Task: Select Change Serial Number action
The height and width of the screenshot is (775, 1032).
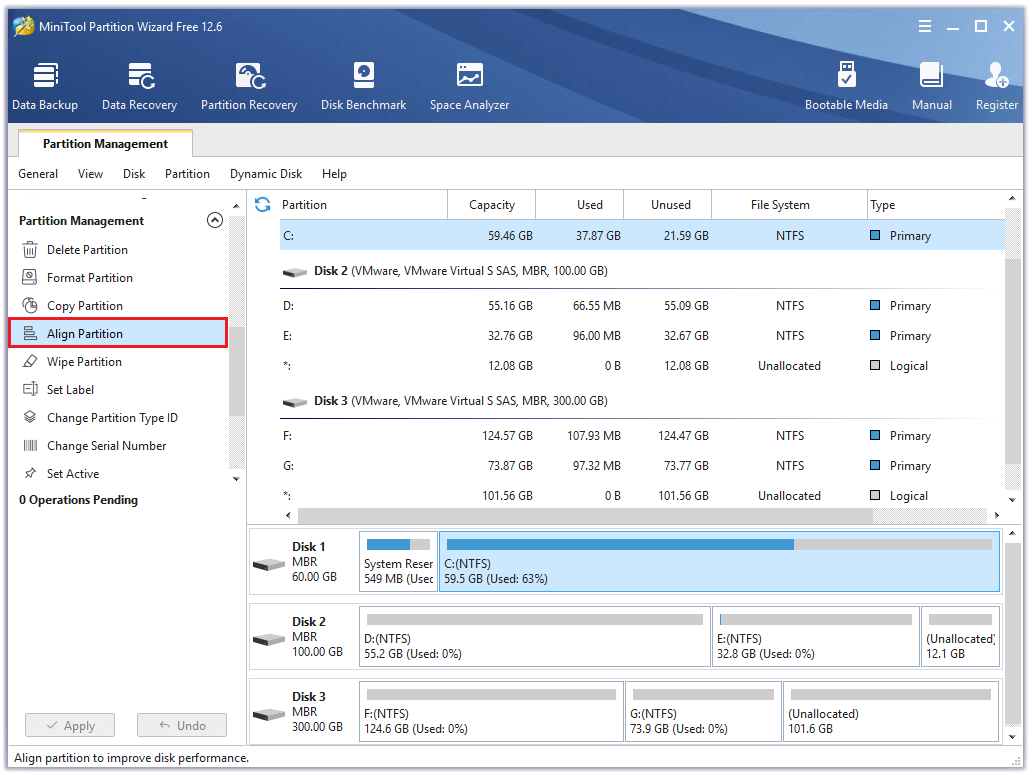Action: click(106, 446)
